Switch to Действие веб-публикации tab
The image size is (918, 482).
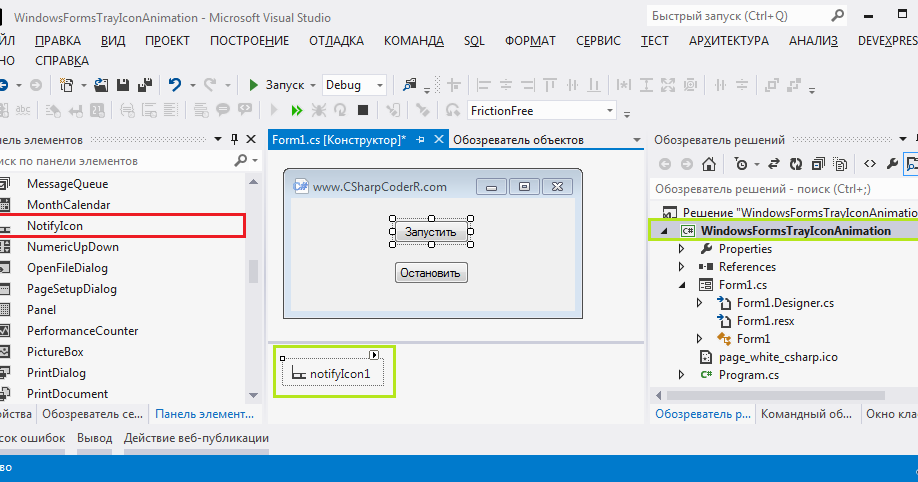196,438
